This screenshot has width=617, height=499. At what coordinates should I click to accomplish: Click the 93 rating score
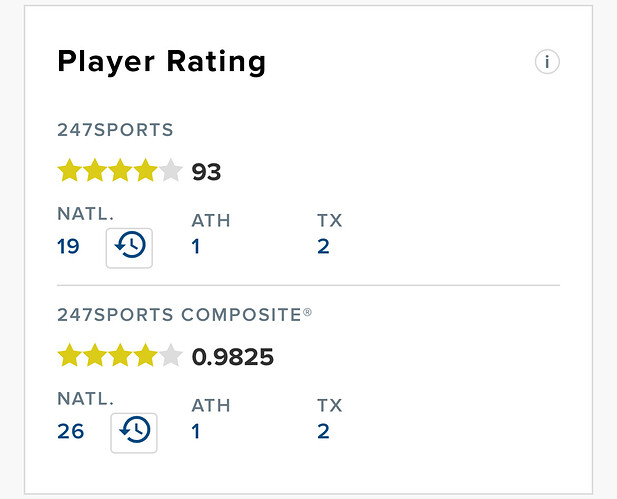click(206, 172)
